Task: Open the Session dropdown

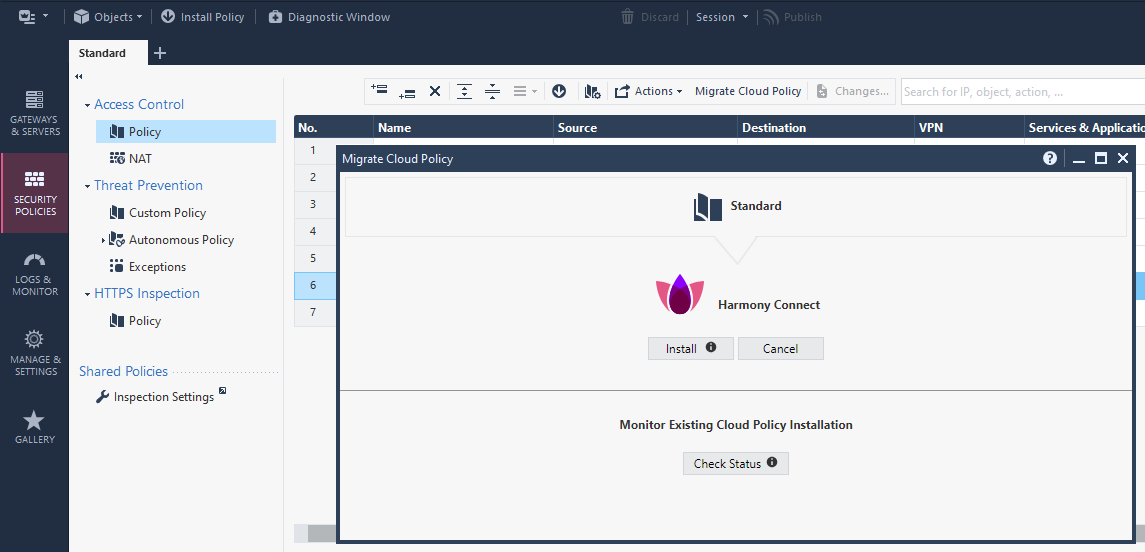Action: coord(721,17)
